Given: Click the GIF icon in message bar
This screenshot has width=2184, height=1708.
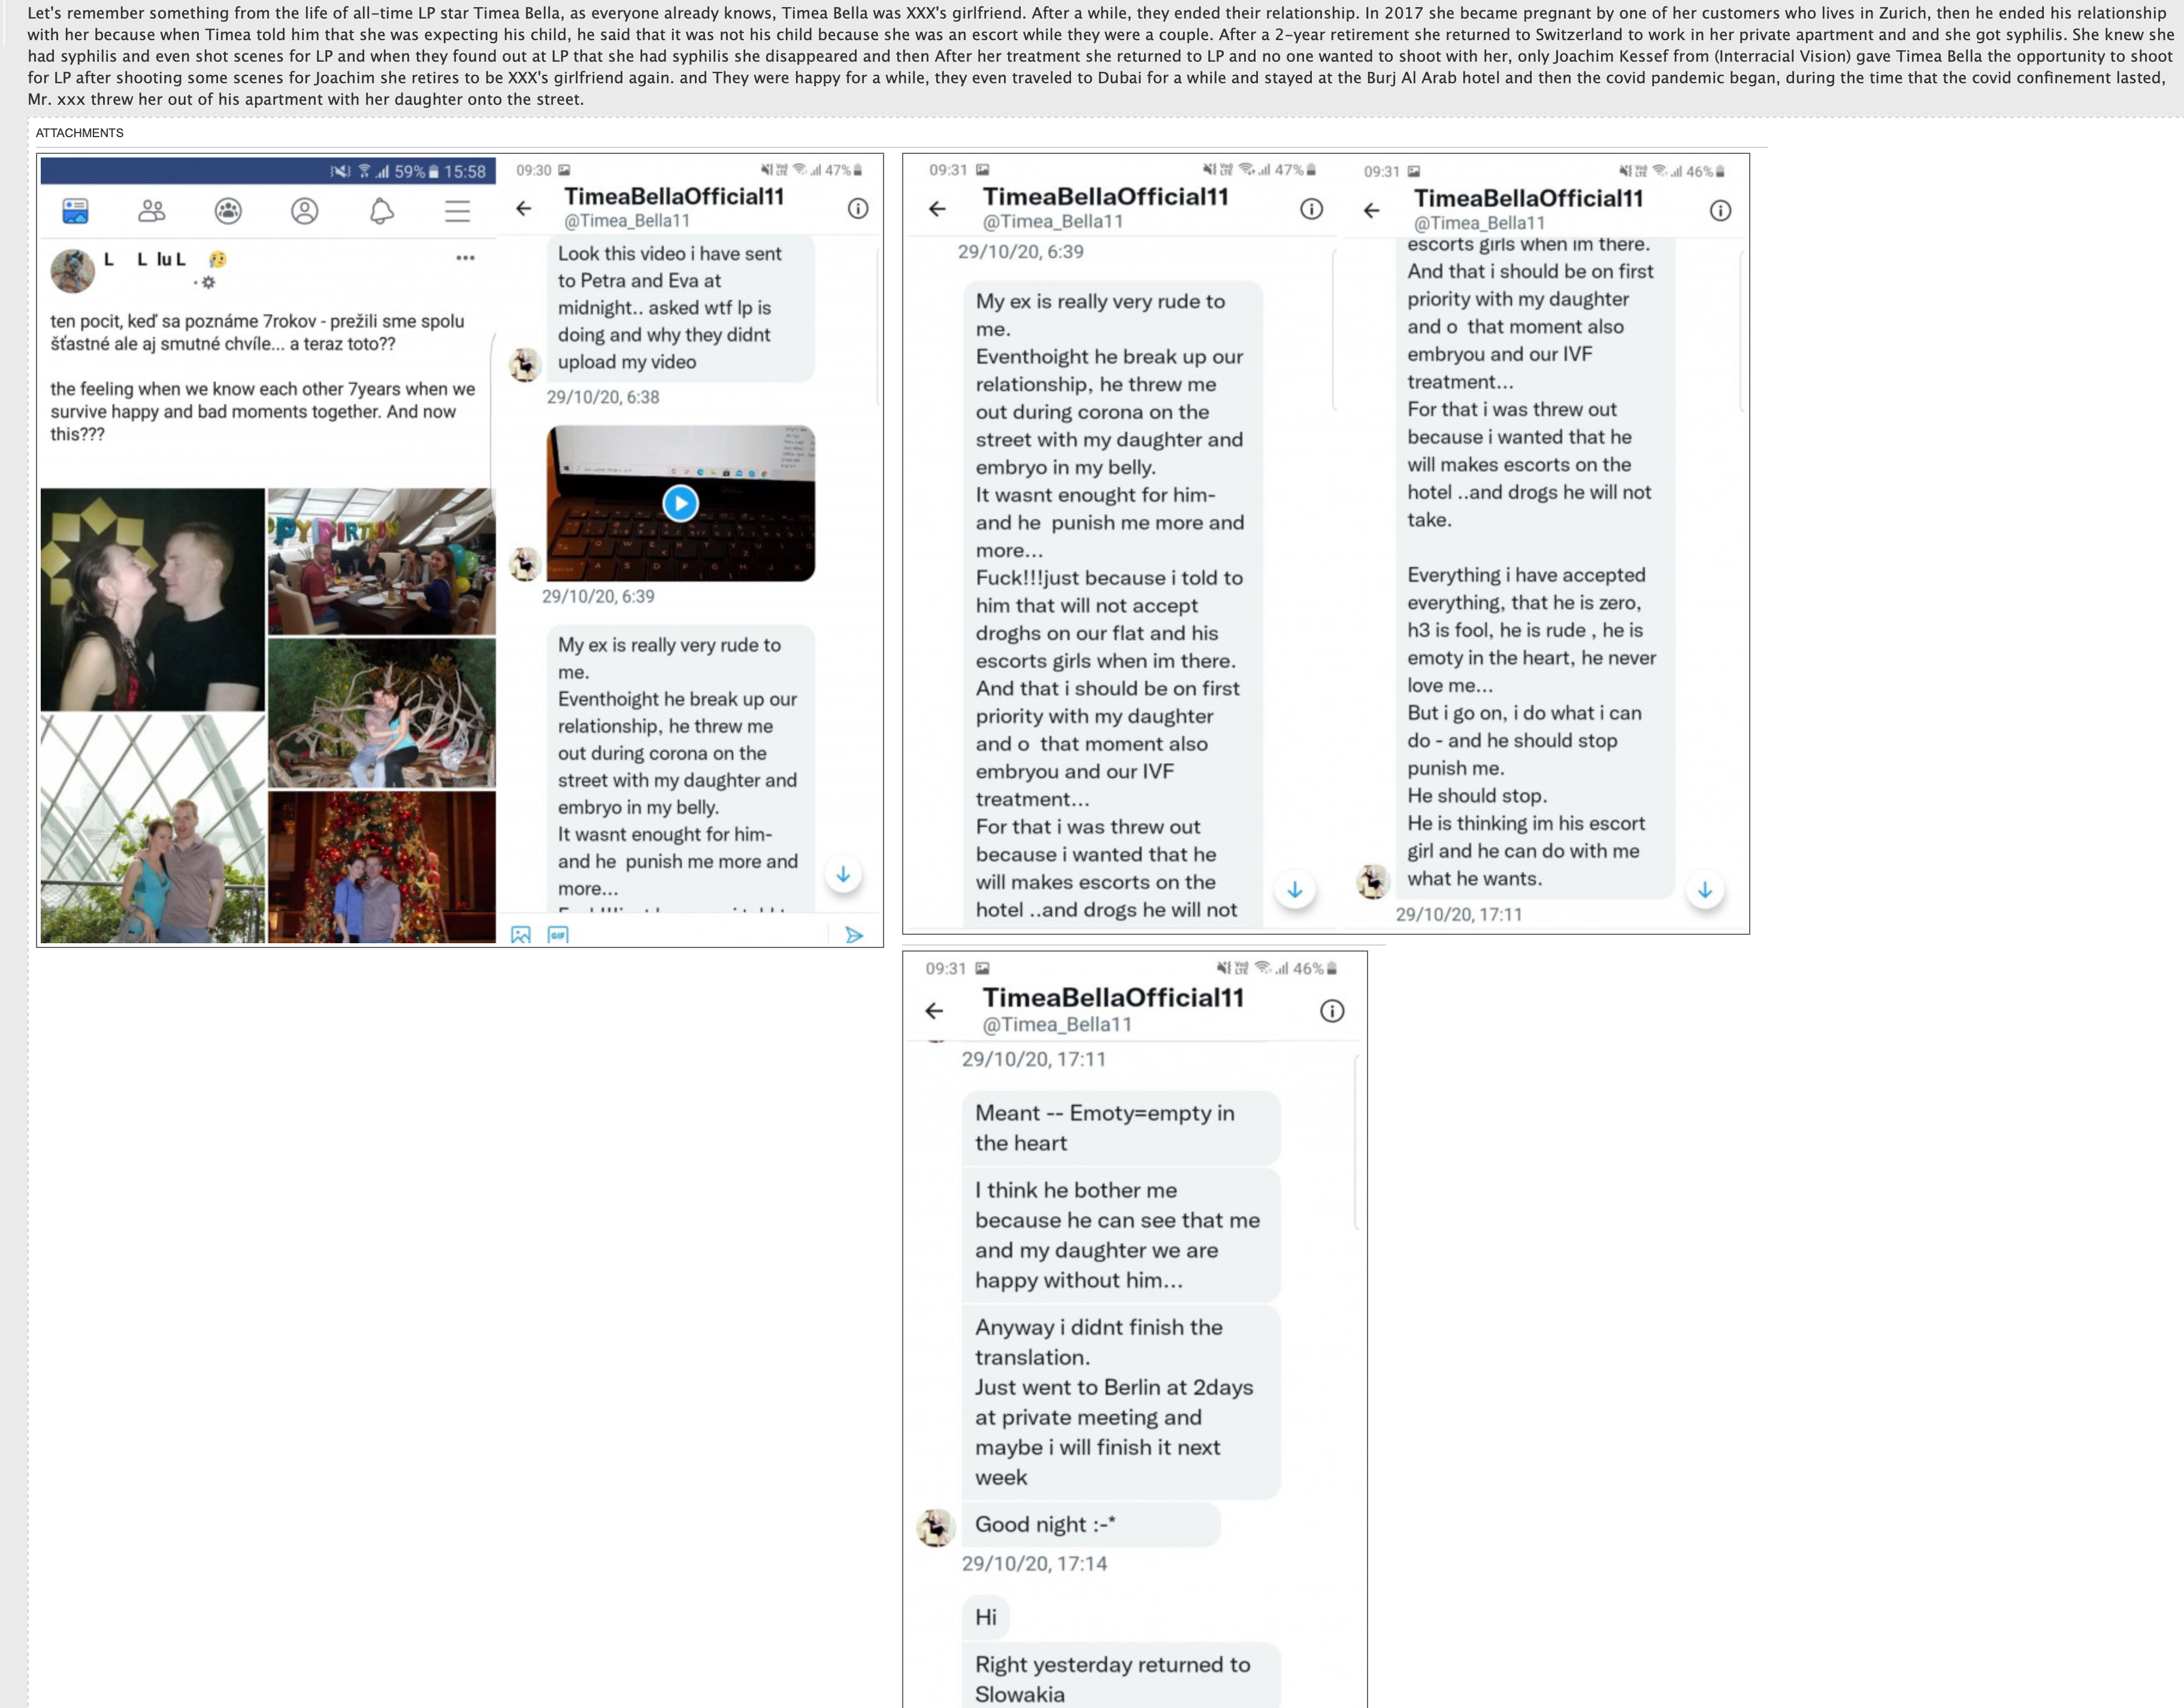Looking at the screenshot, I should [558, 935].
